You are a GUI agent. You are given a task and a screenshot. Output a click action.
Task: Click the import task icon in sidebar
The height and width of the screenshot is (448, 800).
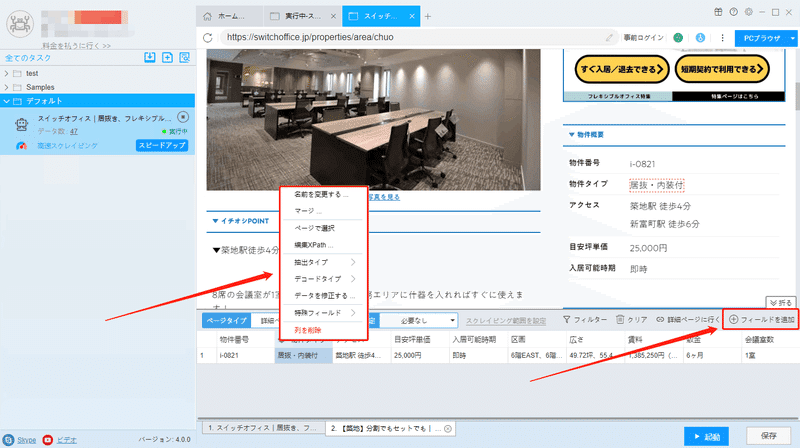[149, 57]
